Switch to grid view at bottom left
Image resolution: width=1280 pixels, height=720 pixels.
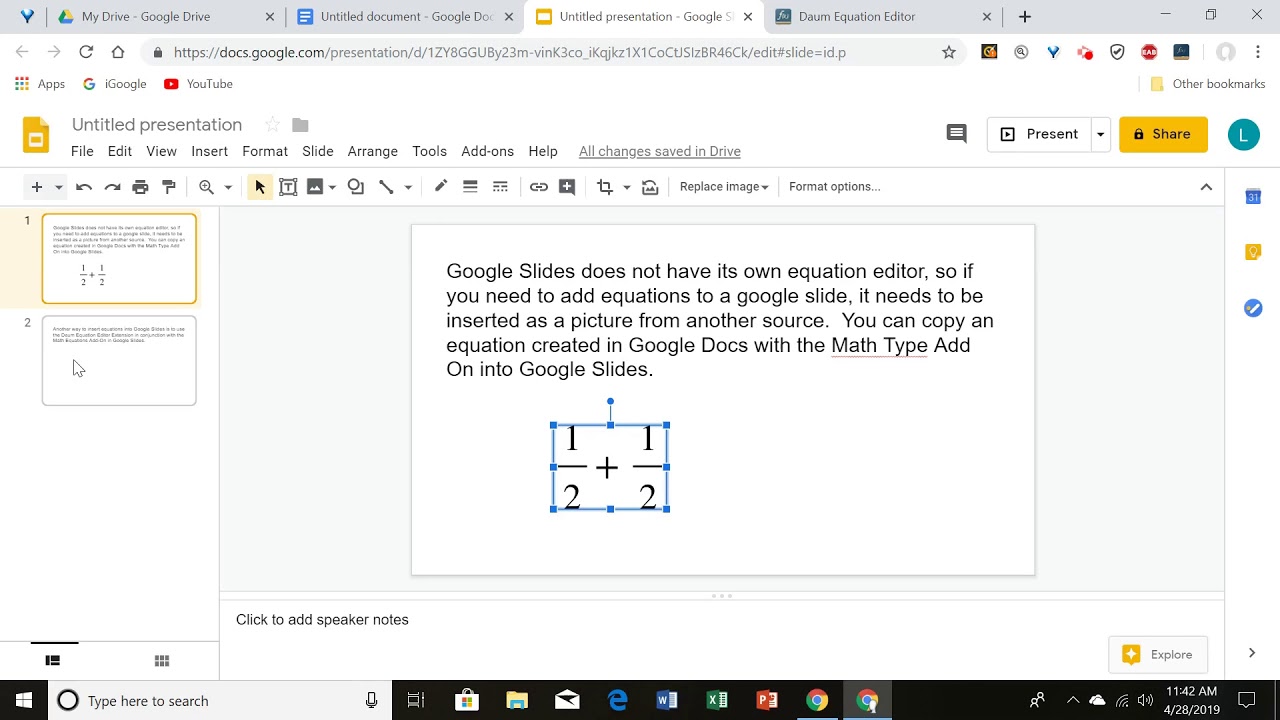point(162,660)
